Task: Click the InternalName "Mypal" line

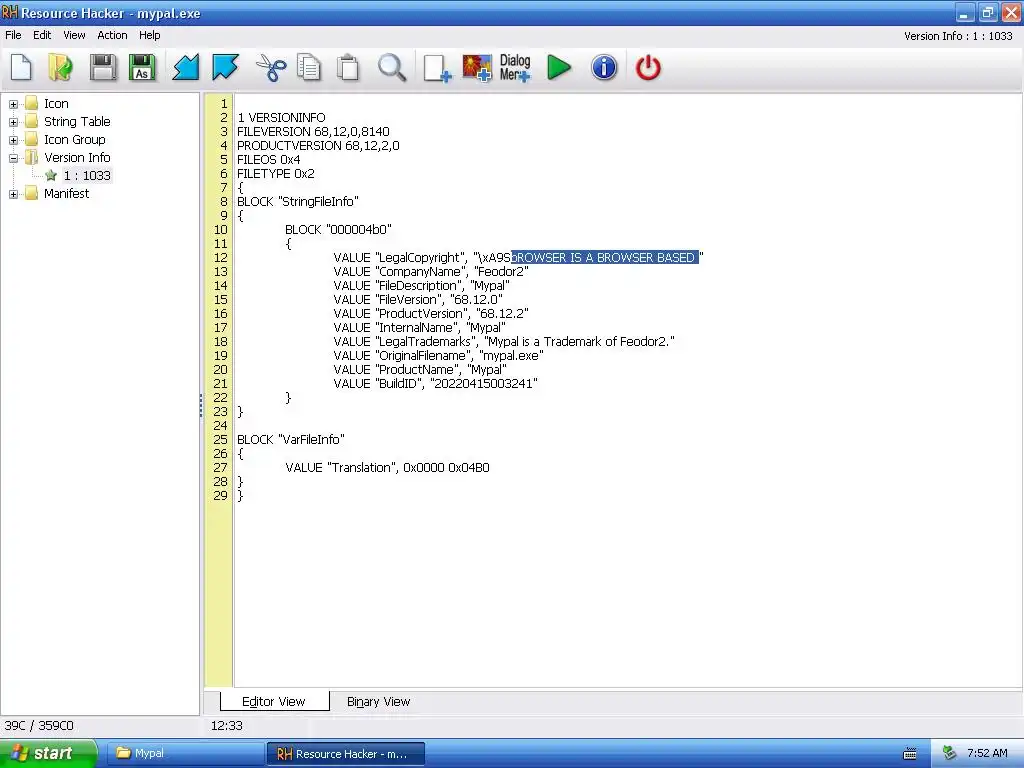Action: [419, 327]
